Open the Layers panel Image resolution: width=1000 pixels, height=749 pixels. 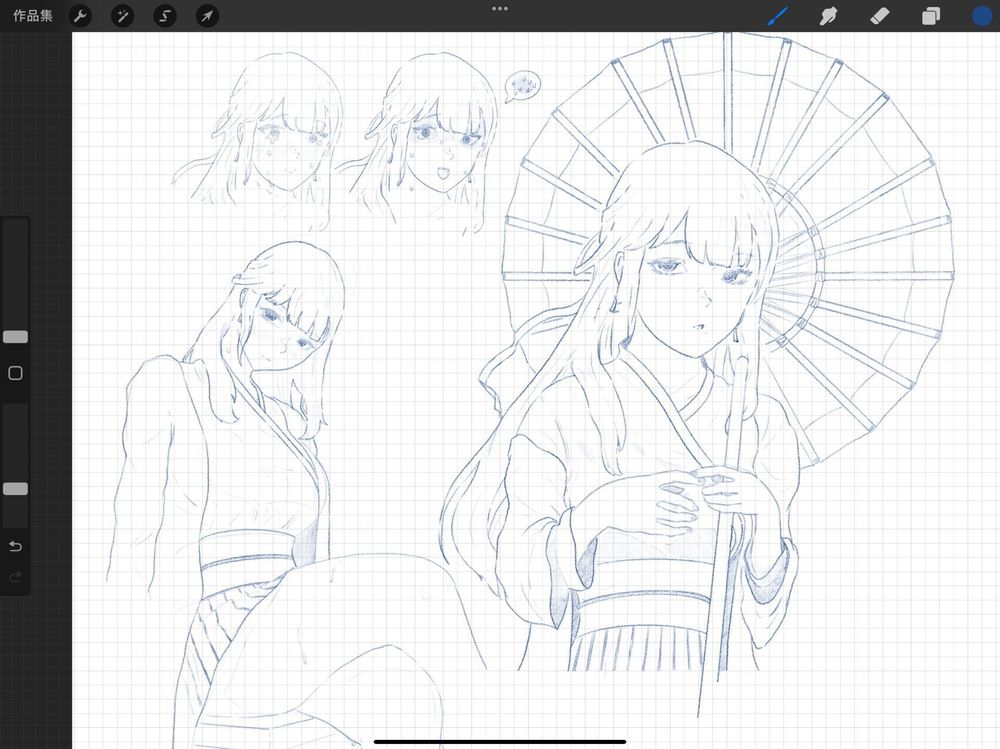(x=931, y=16)
